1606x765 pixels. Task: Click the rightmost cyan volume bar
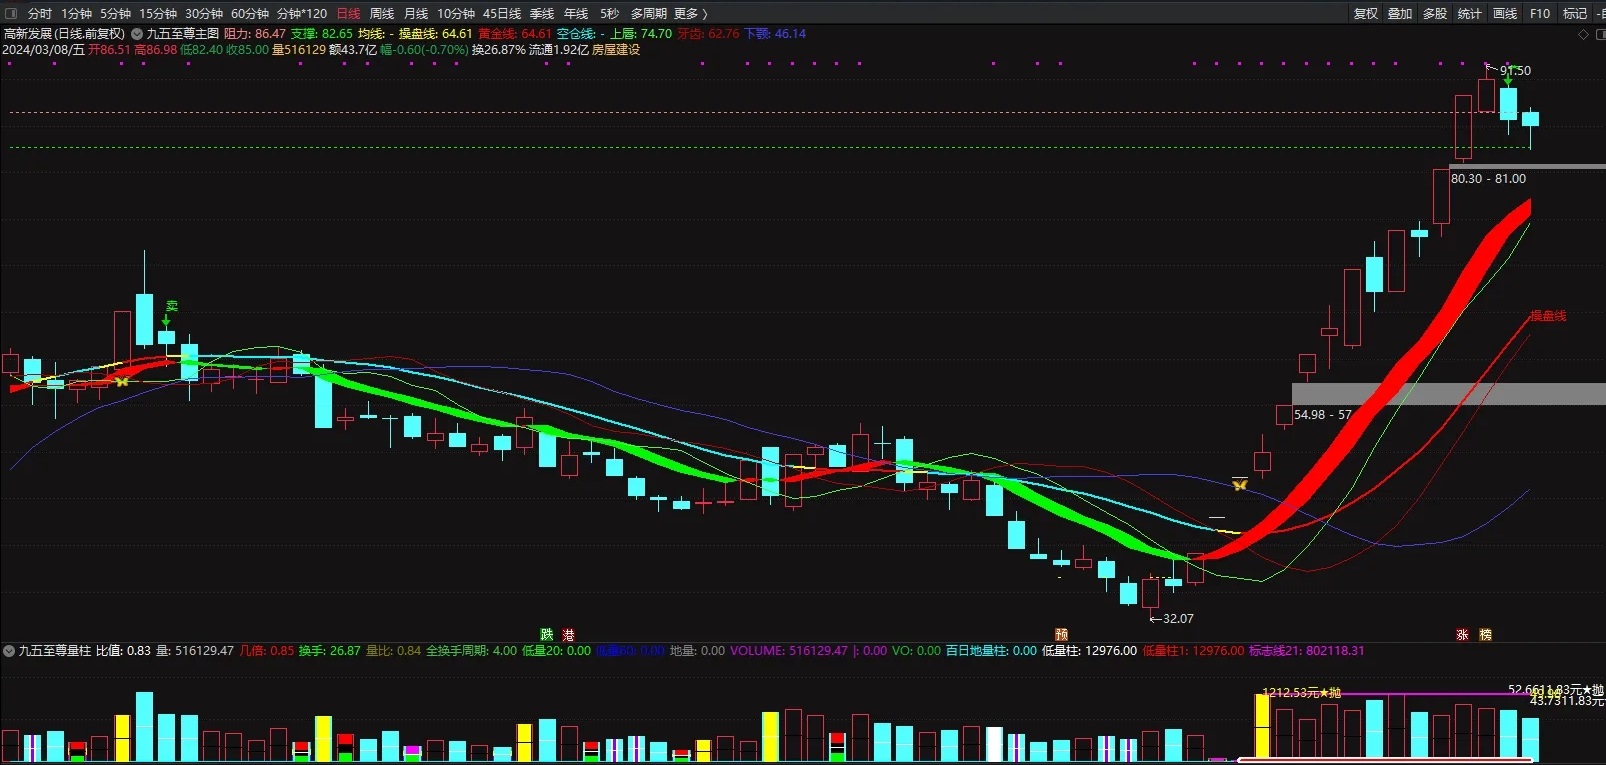(1530, 740)
